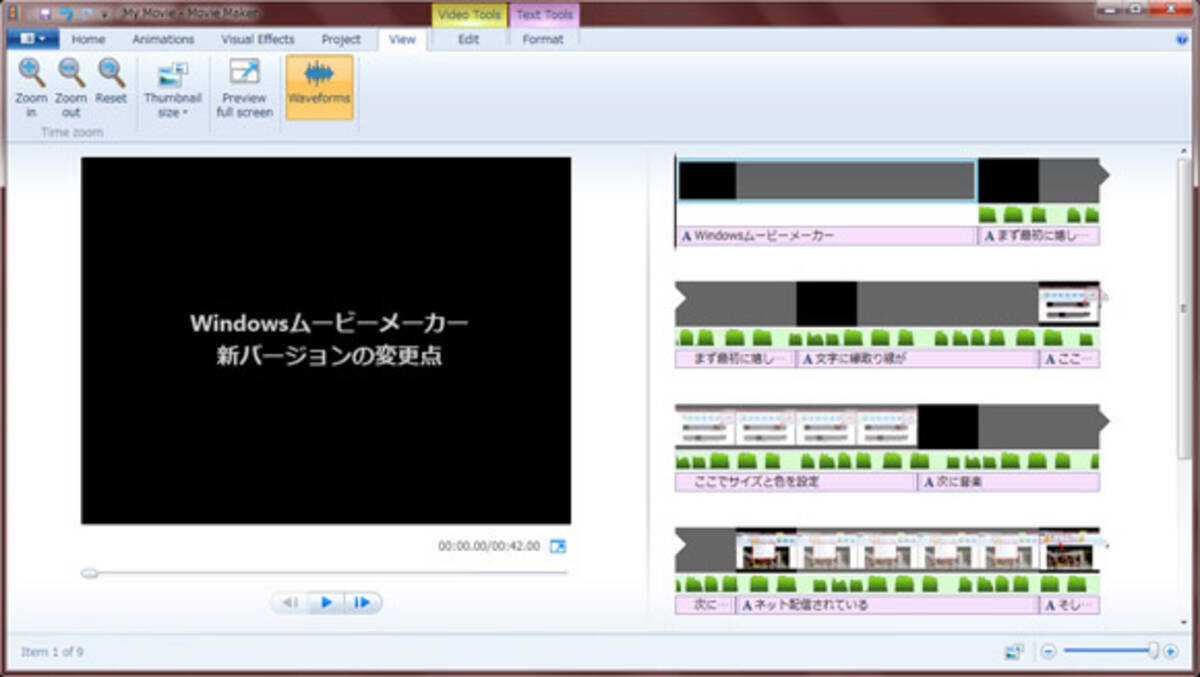The width and height of the screenshot is (1200, 677).
Task: Open the blue application menu dropdown
Action: (x=33, y=40)
